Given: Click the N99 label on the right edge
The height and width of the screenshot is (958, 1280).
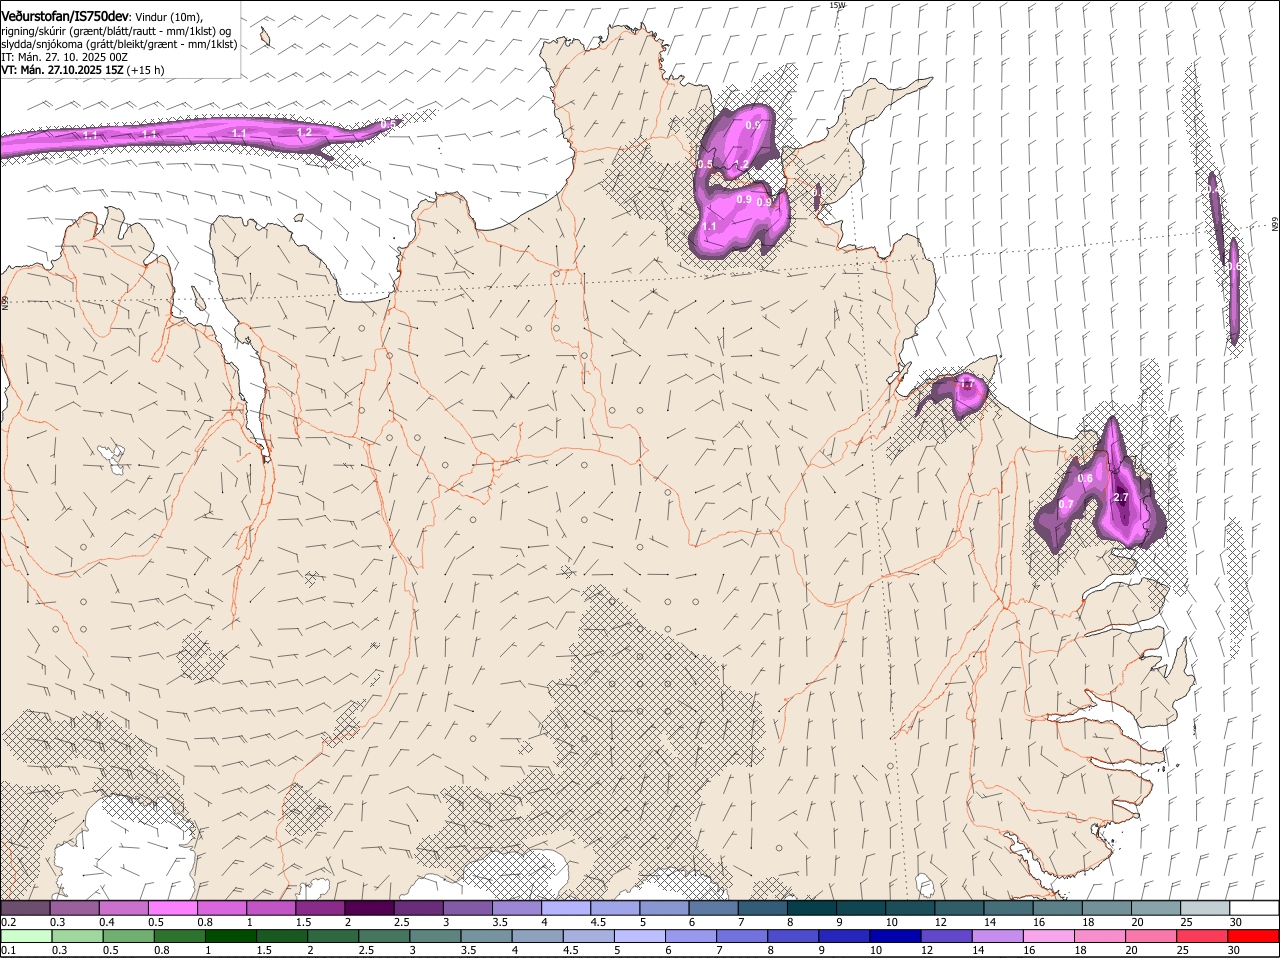Looking at the screenshot, I should tap(1275, 225).
